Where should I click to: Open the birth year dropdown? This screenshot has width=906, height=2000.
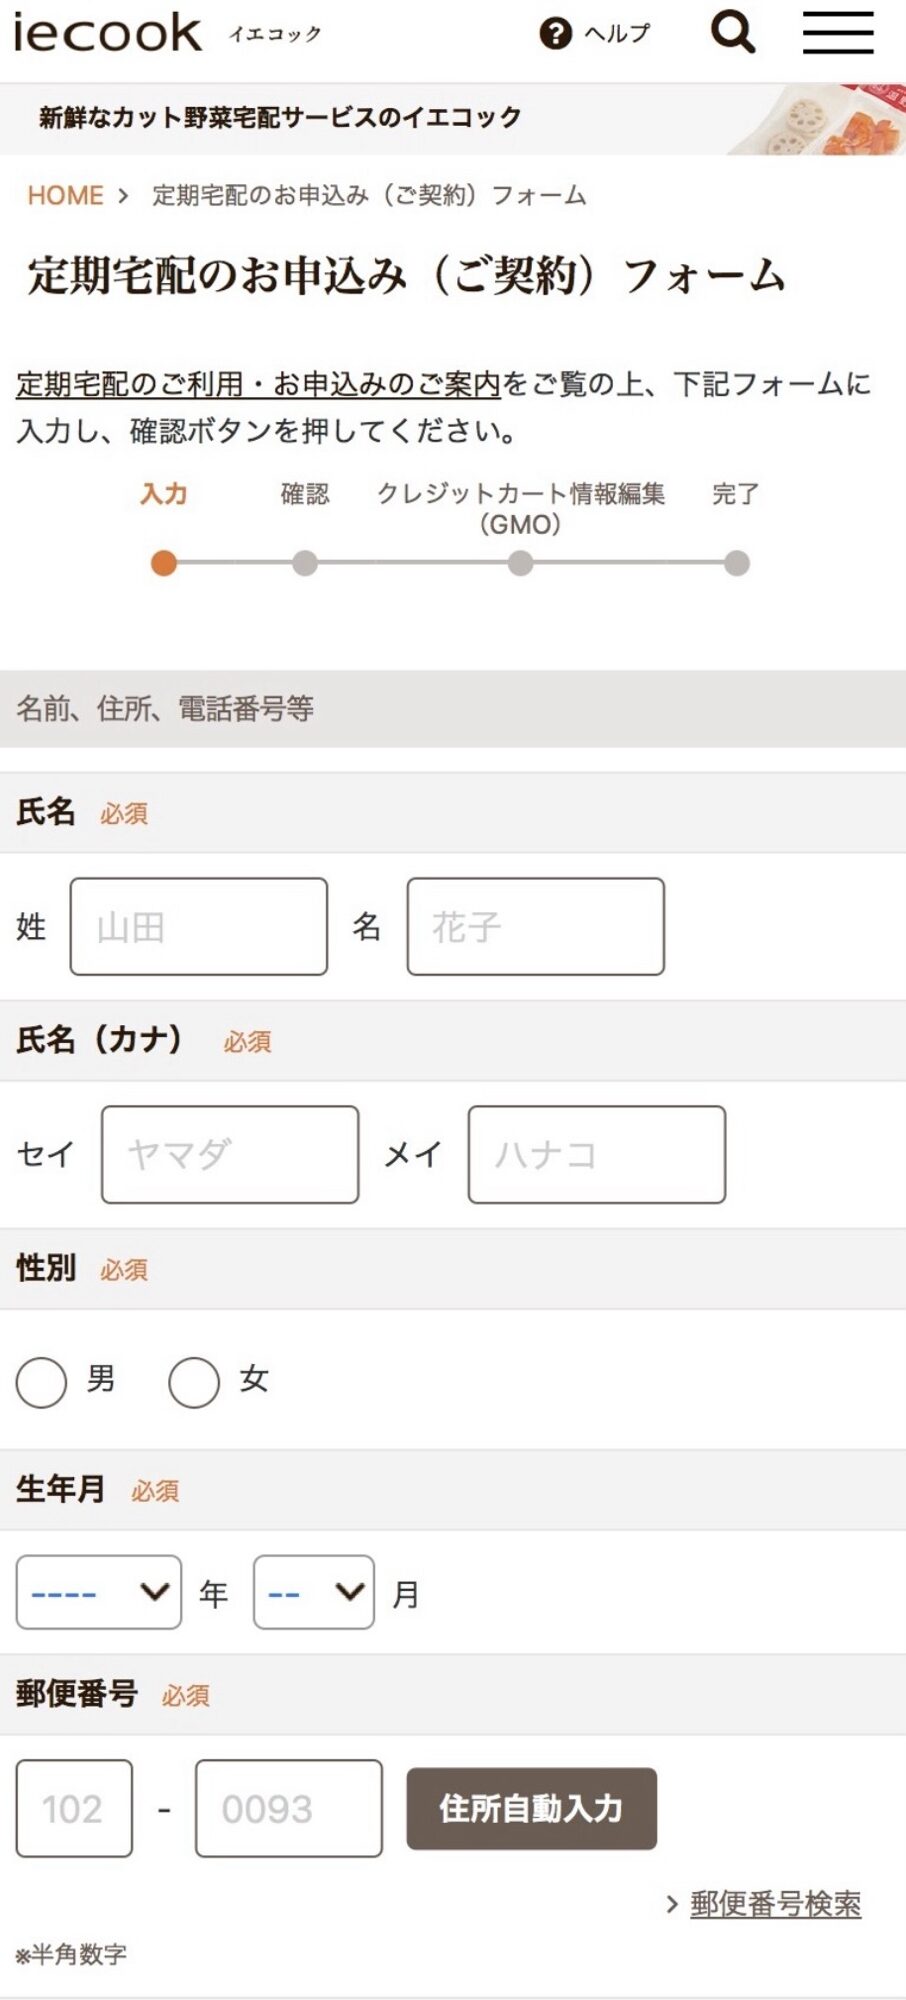98,1592
